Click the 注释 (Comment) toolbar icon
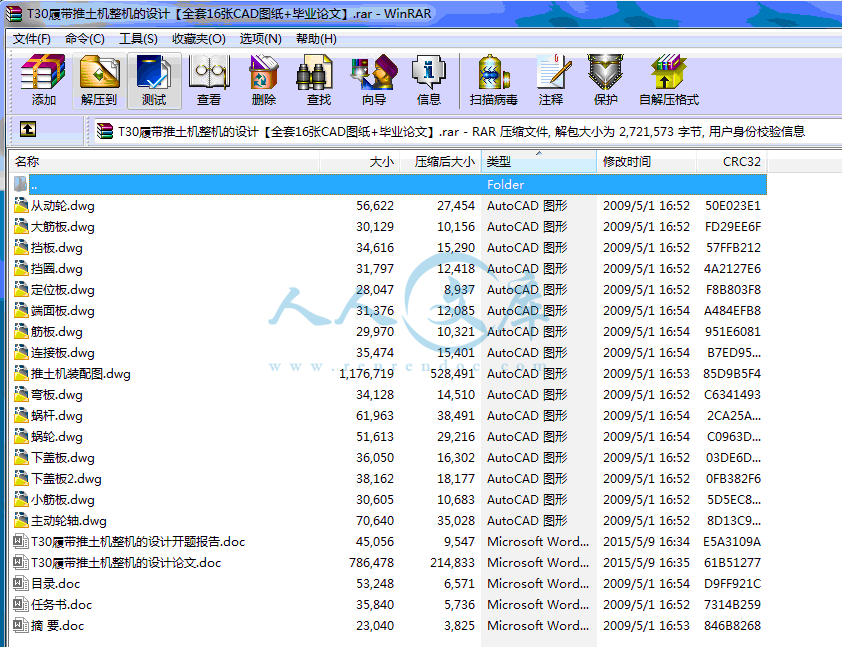842x647 pixels. pyautogui.click(x=551, y=81)
